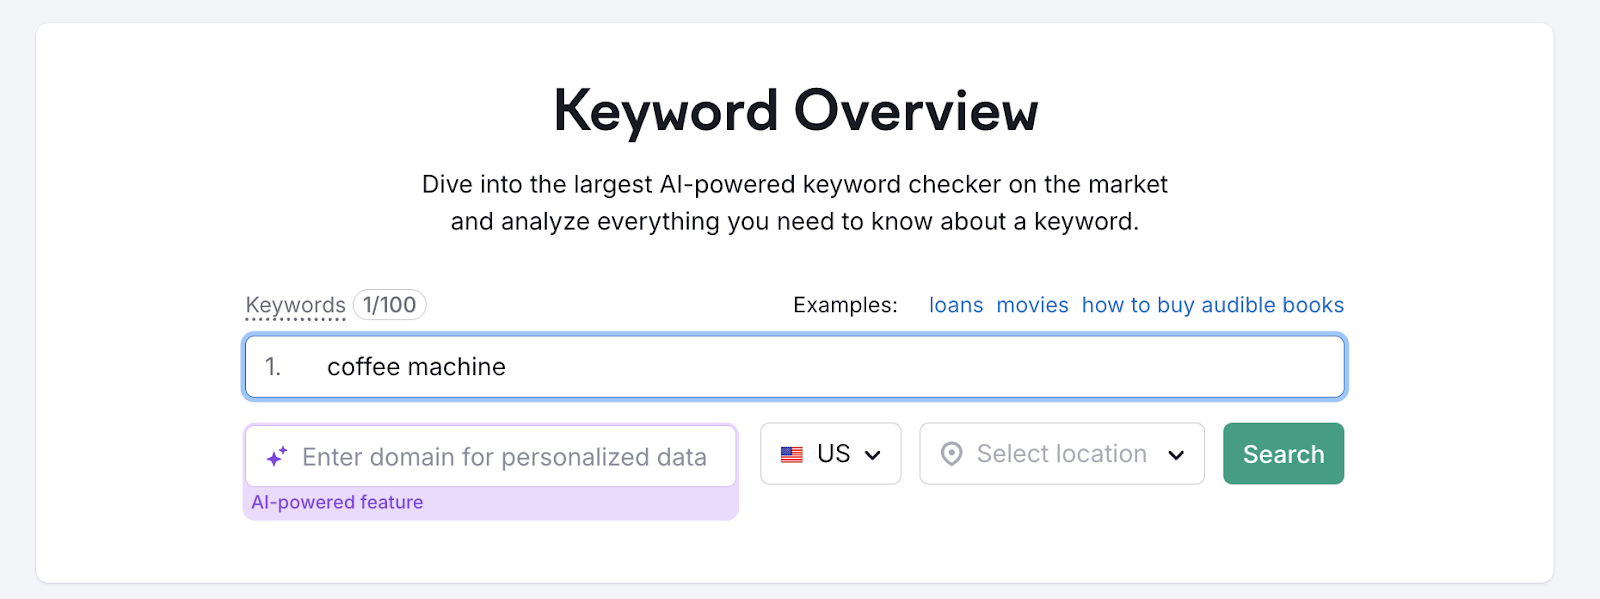The width and height of the screenshot is (1600, 599).
Task: Click the 1/100 keyword counter badge
Action: (389, 305)
